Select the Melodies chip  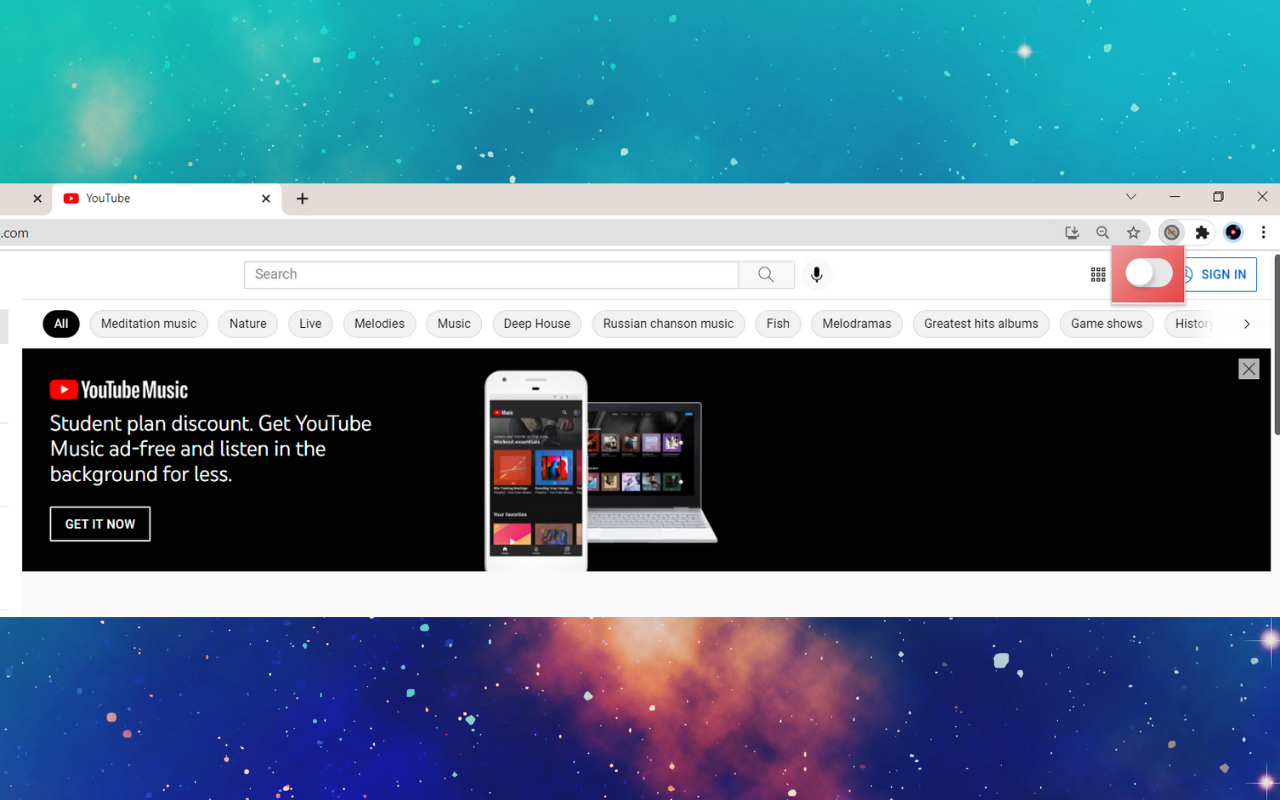coord(379,324)
